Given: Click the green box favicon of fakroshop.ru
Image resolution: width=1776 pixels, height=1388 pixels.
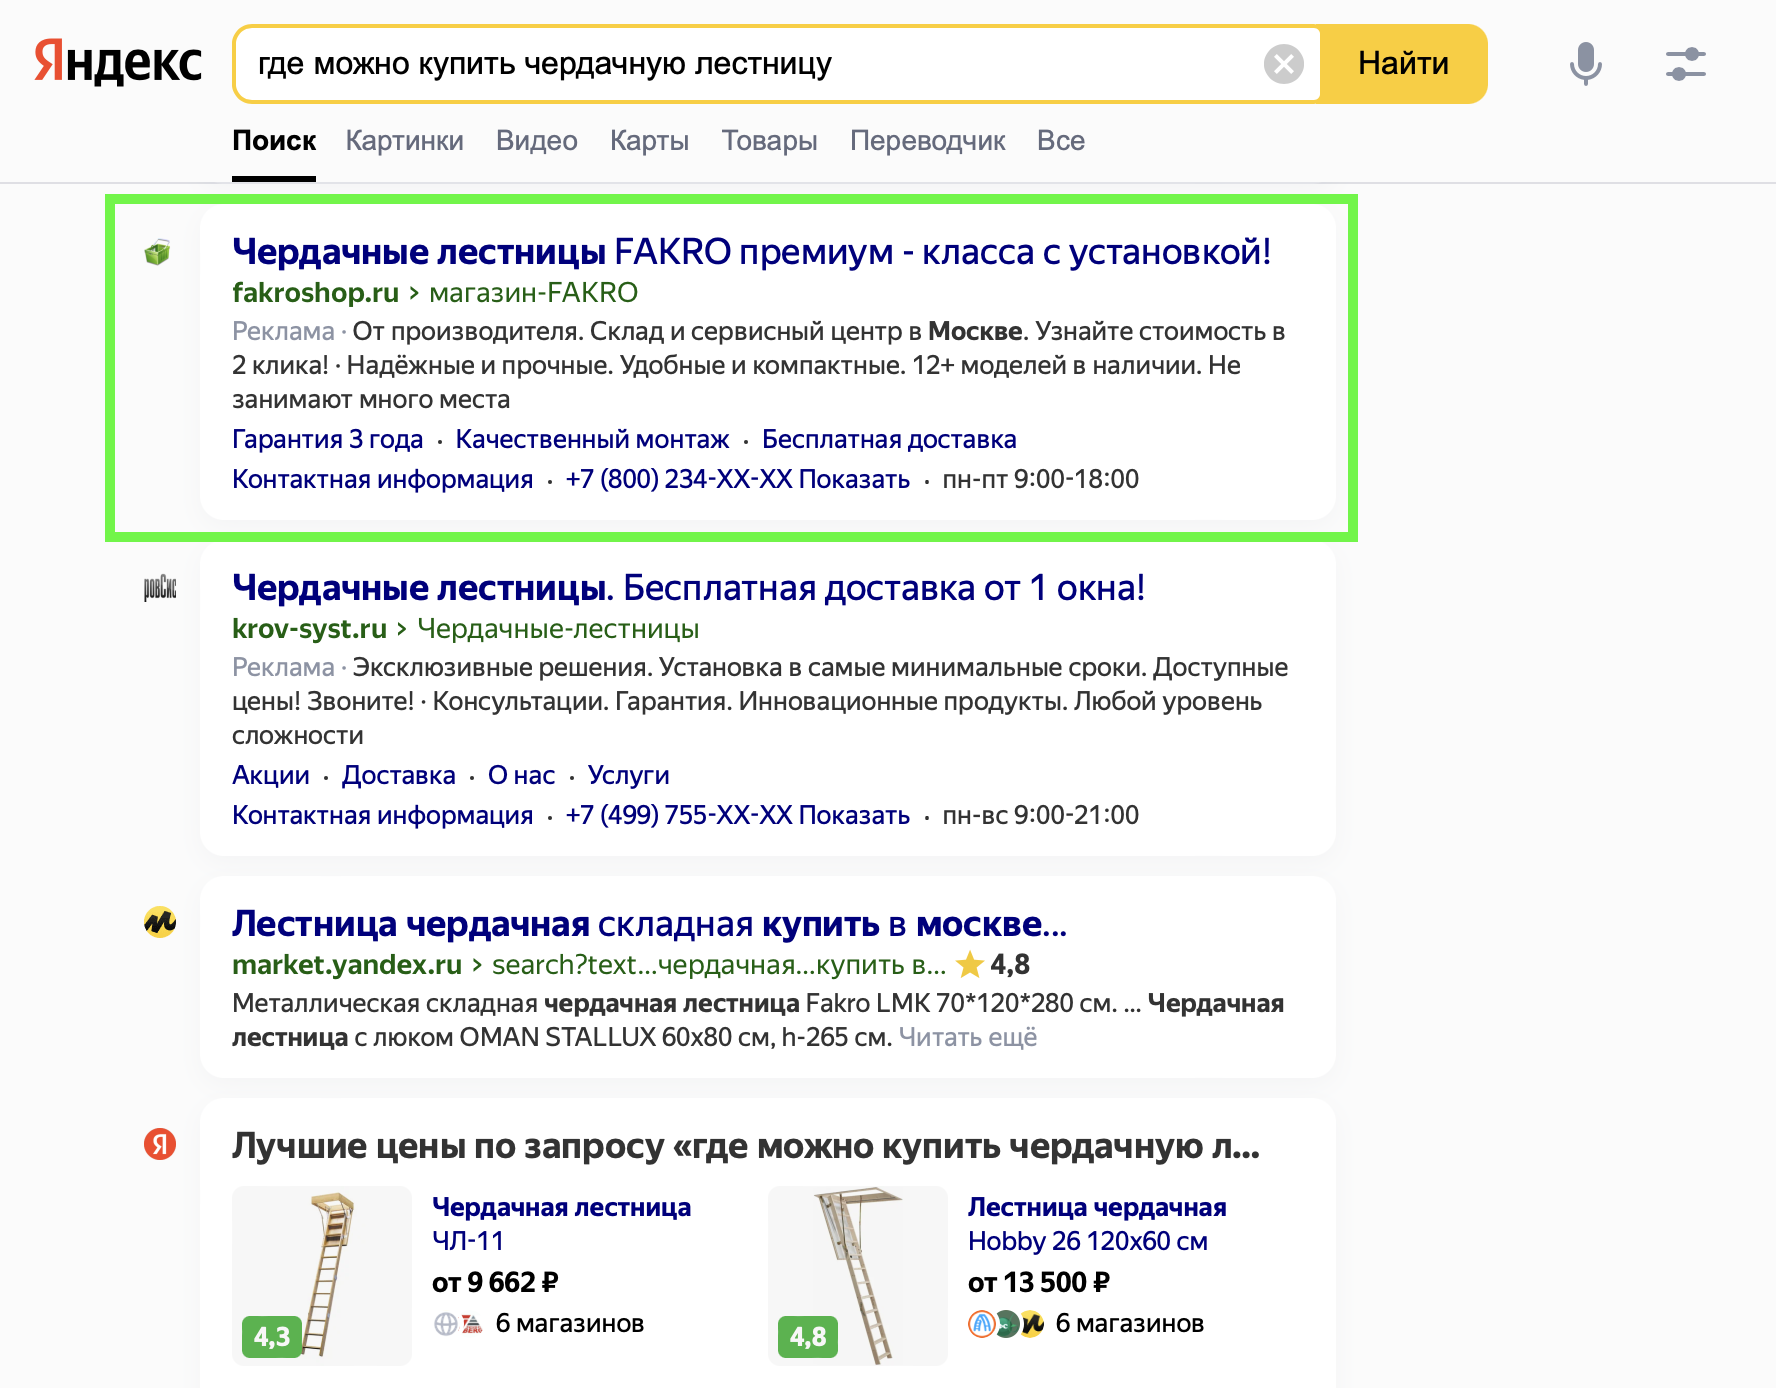Looking at the screenshot, I should point(157,254).
